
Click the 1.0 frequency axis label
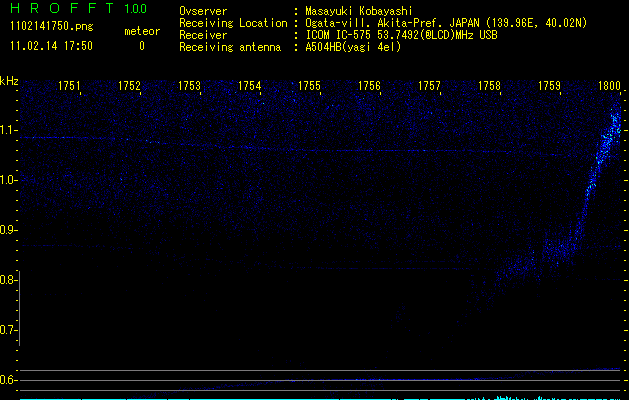tap(8, 180)
